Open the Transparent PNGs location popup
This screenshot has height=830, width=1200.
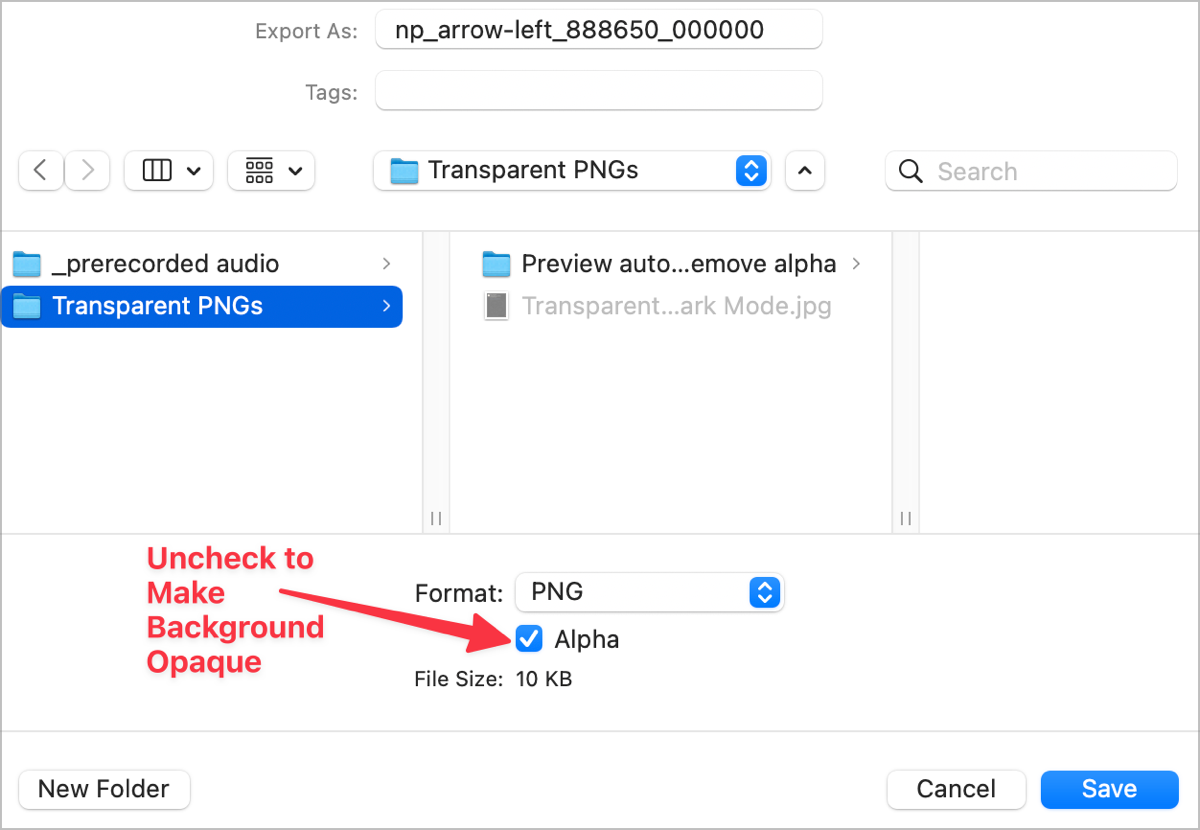pyautogui.click(x=571, y=171)
